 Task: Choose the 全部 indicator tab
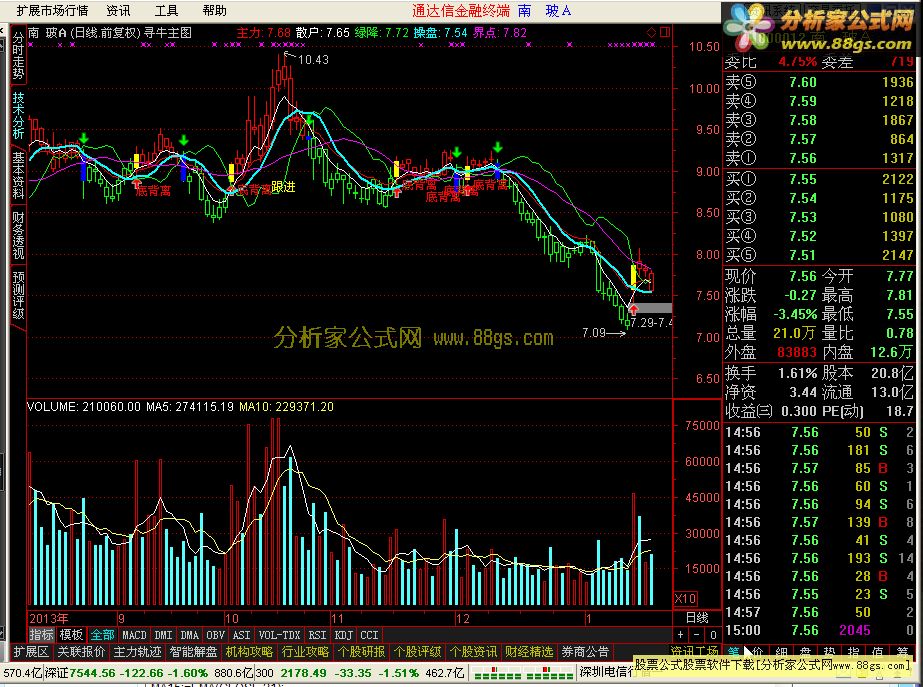pos(102,635)
